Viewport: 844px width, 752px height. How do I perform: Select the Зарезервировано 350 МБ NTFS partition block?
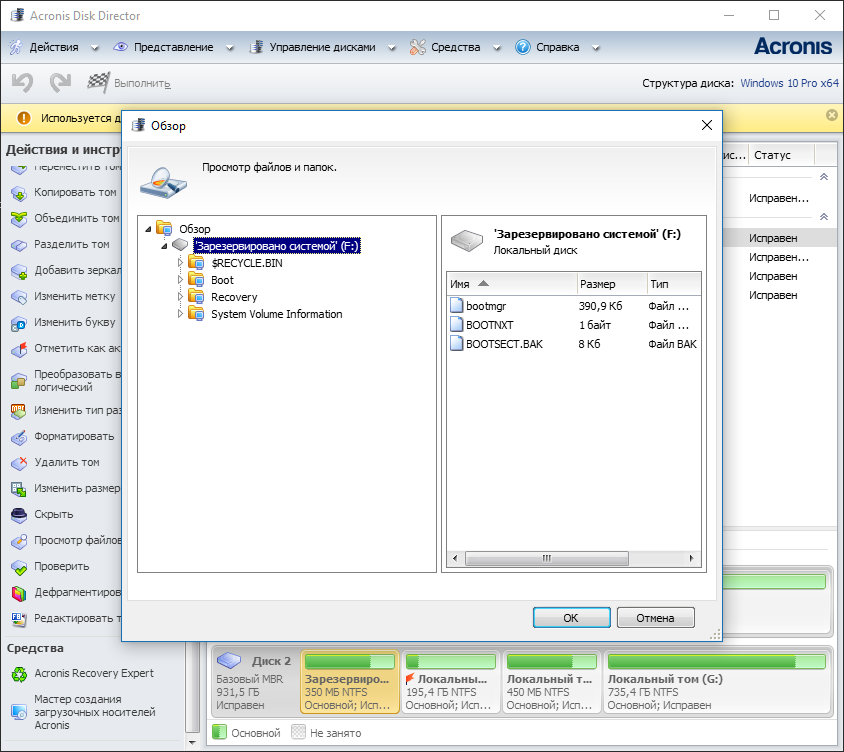(350, 681)
